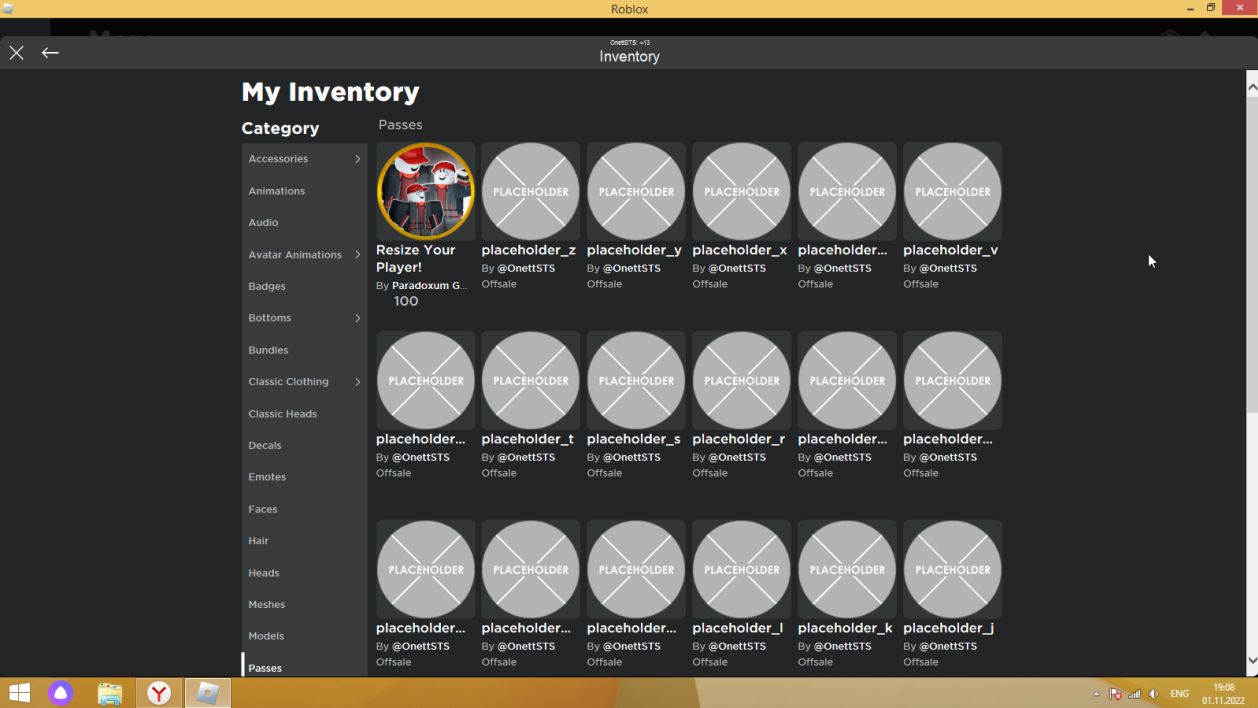Image resolution: width=1258 pixels, height=708 pixels.
Task: Open the Windows Start menu
Action: pos(19,692)
